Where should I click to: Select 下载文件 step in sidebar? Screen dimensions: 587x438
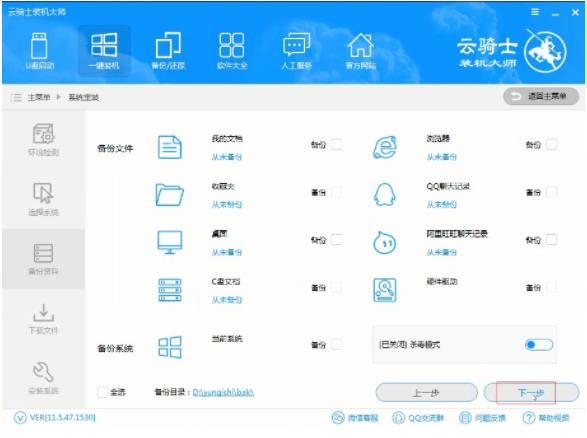[43, 319]
